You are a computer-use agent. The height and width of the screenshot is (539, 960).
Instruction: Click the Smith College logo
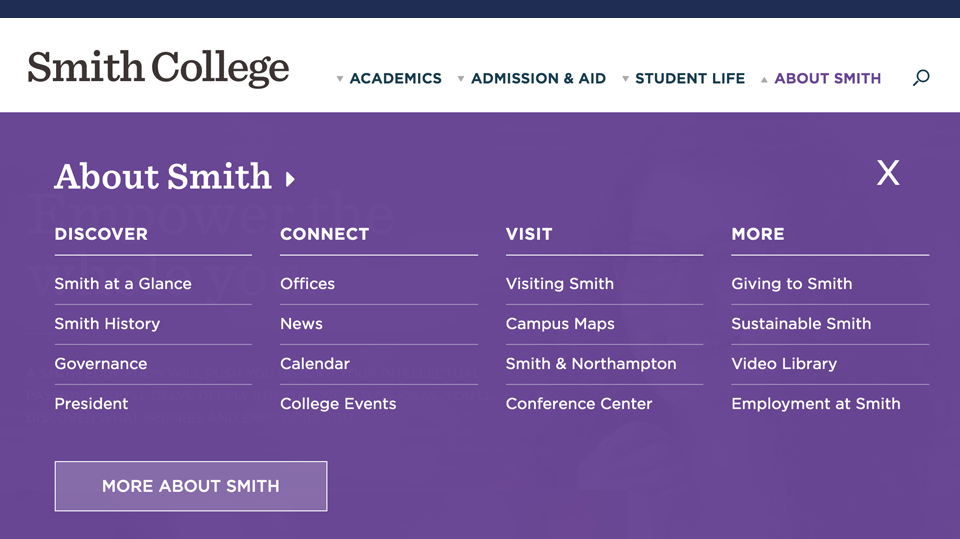click(x=158, y=68)
